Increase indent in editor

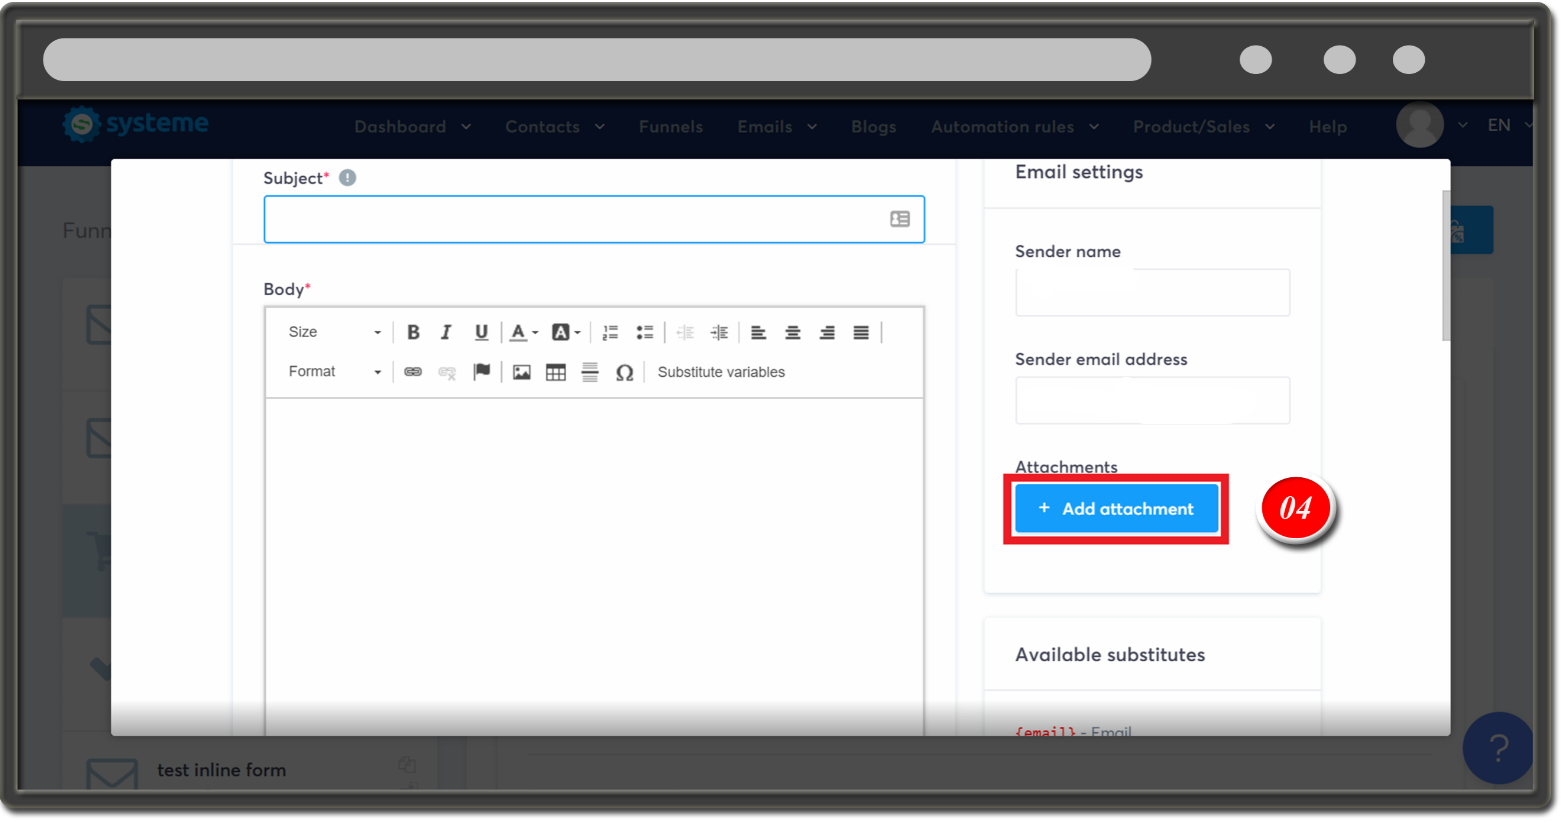(719, 332)
